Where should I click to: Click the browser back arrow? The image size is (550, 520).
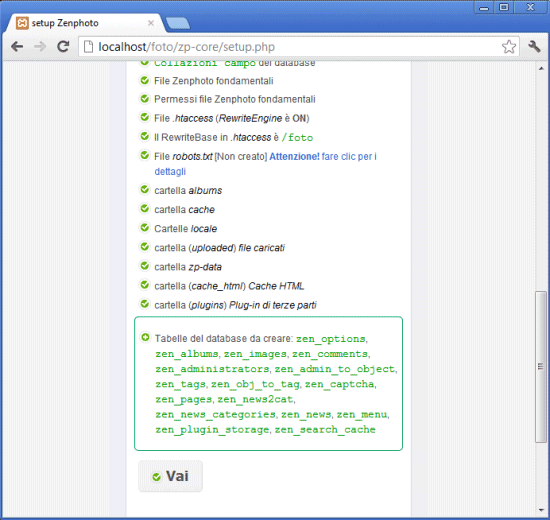(x=17, y=46)
